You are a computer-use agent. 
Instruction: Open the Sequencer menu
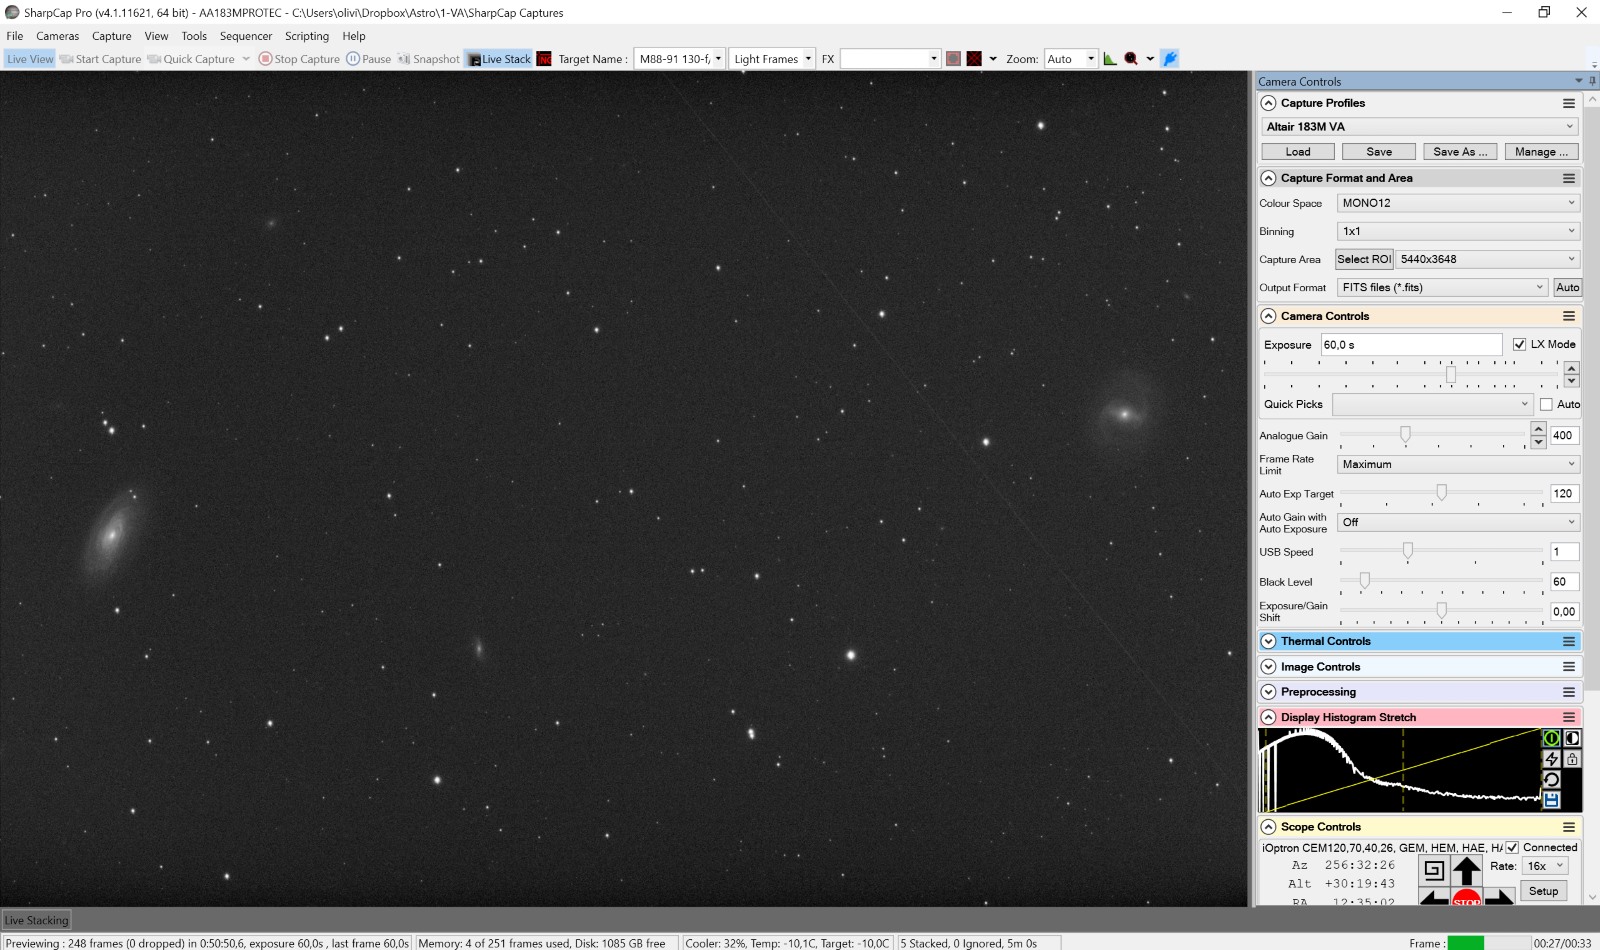(x=245, y=36)
